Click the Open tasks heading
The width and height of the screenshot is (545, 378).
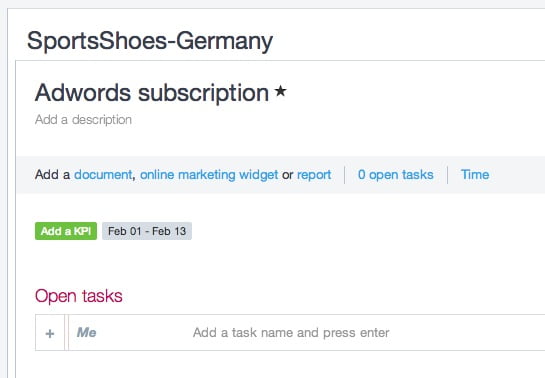coord(79,296)
